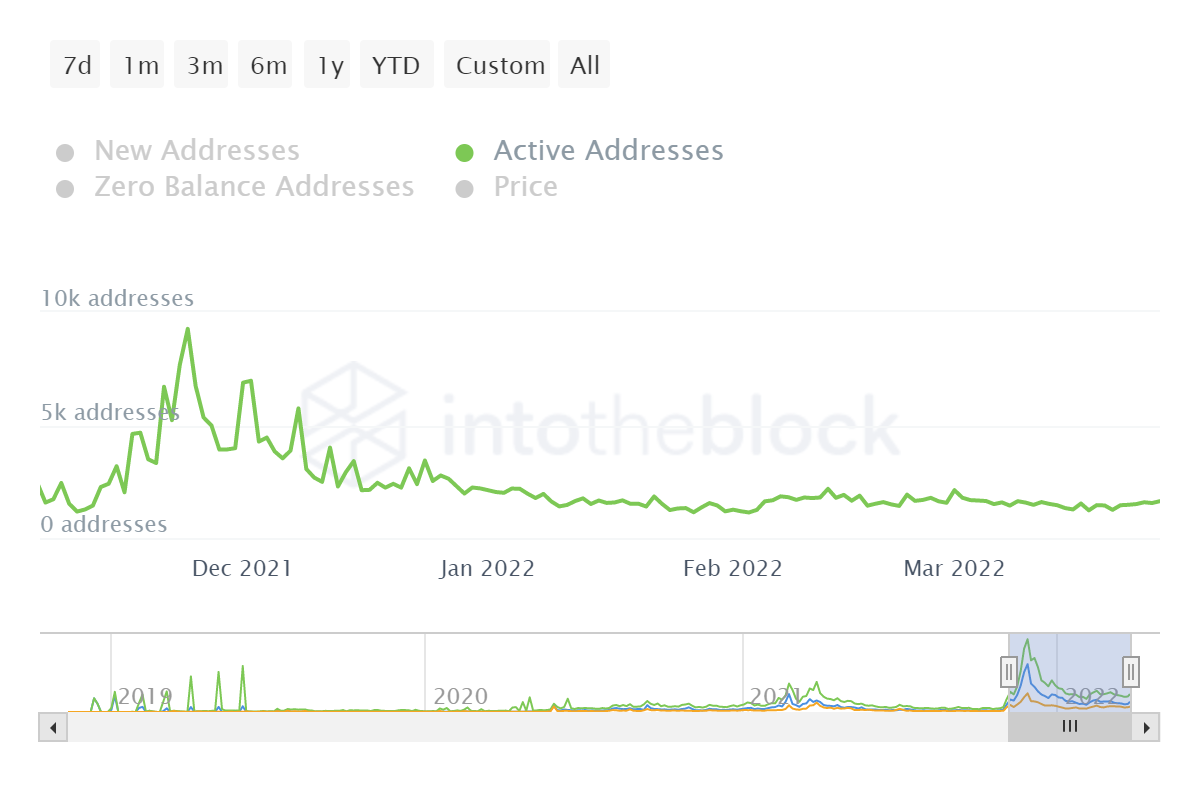Click the left scrollbar arrow
Image resolution: width=1200 pixels, height=800 pixels.
[52, 727]
